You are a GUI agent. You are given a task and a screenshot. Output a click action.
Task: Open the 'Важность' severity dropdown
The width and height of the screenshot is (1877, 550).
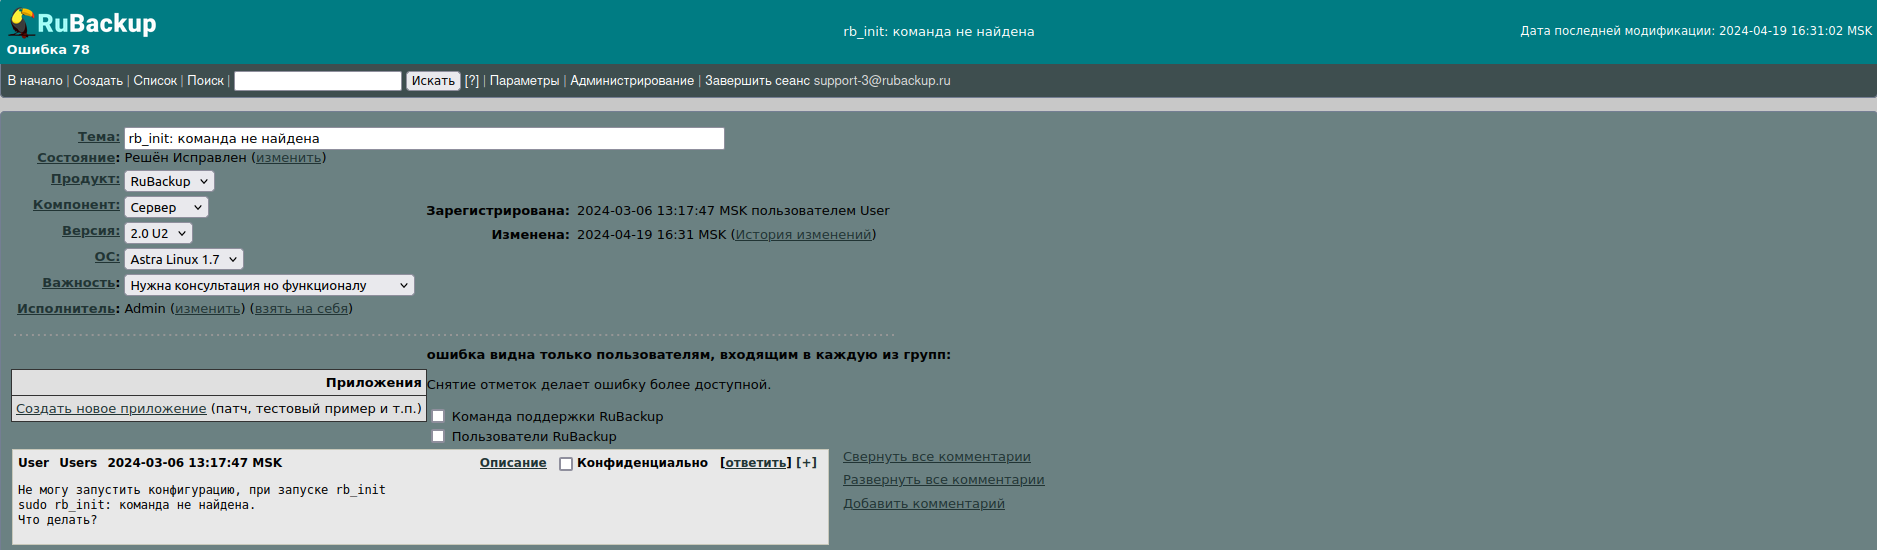point(269,285)
